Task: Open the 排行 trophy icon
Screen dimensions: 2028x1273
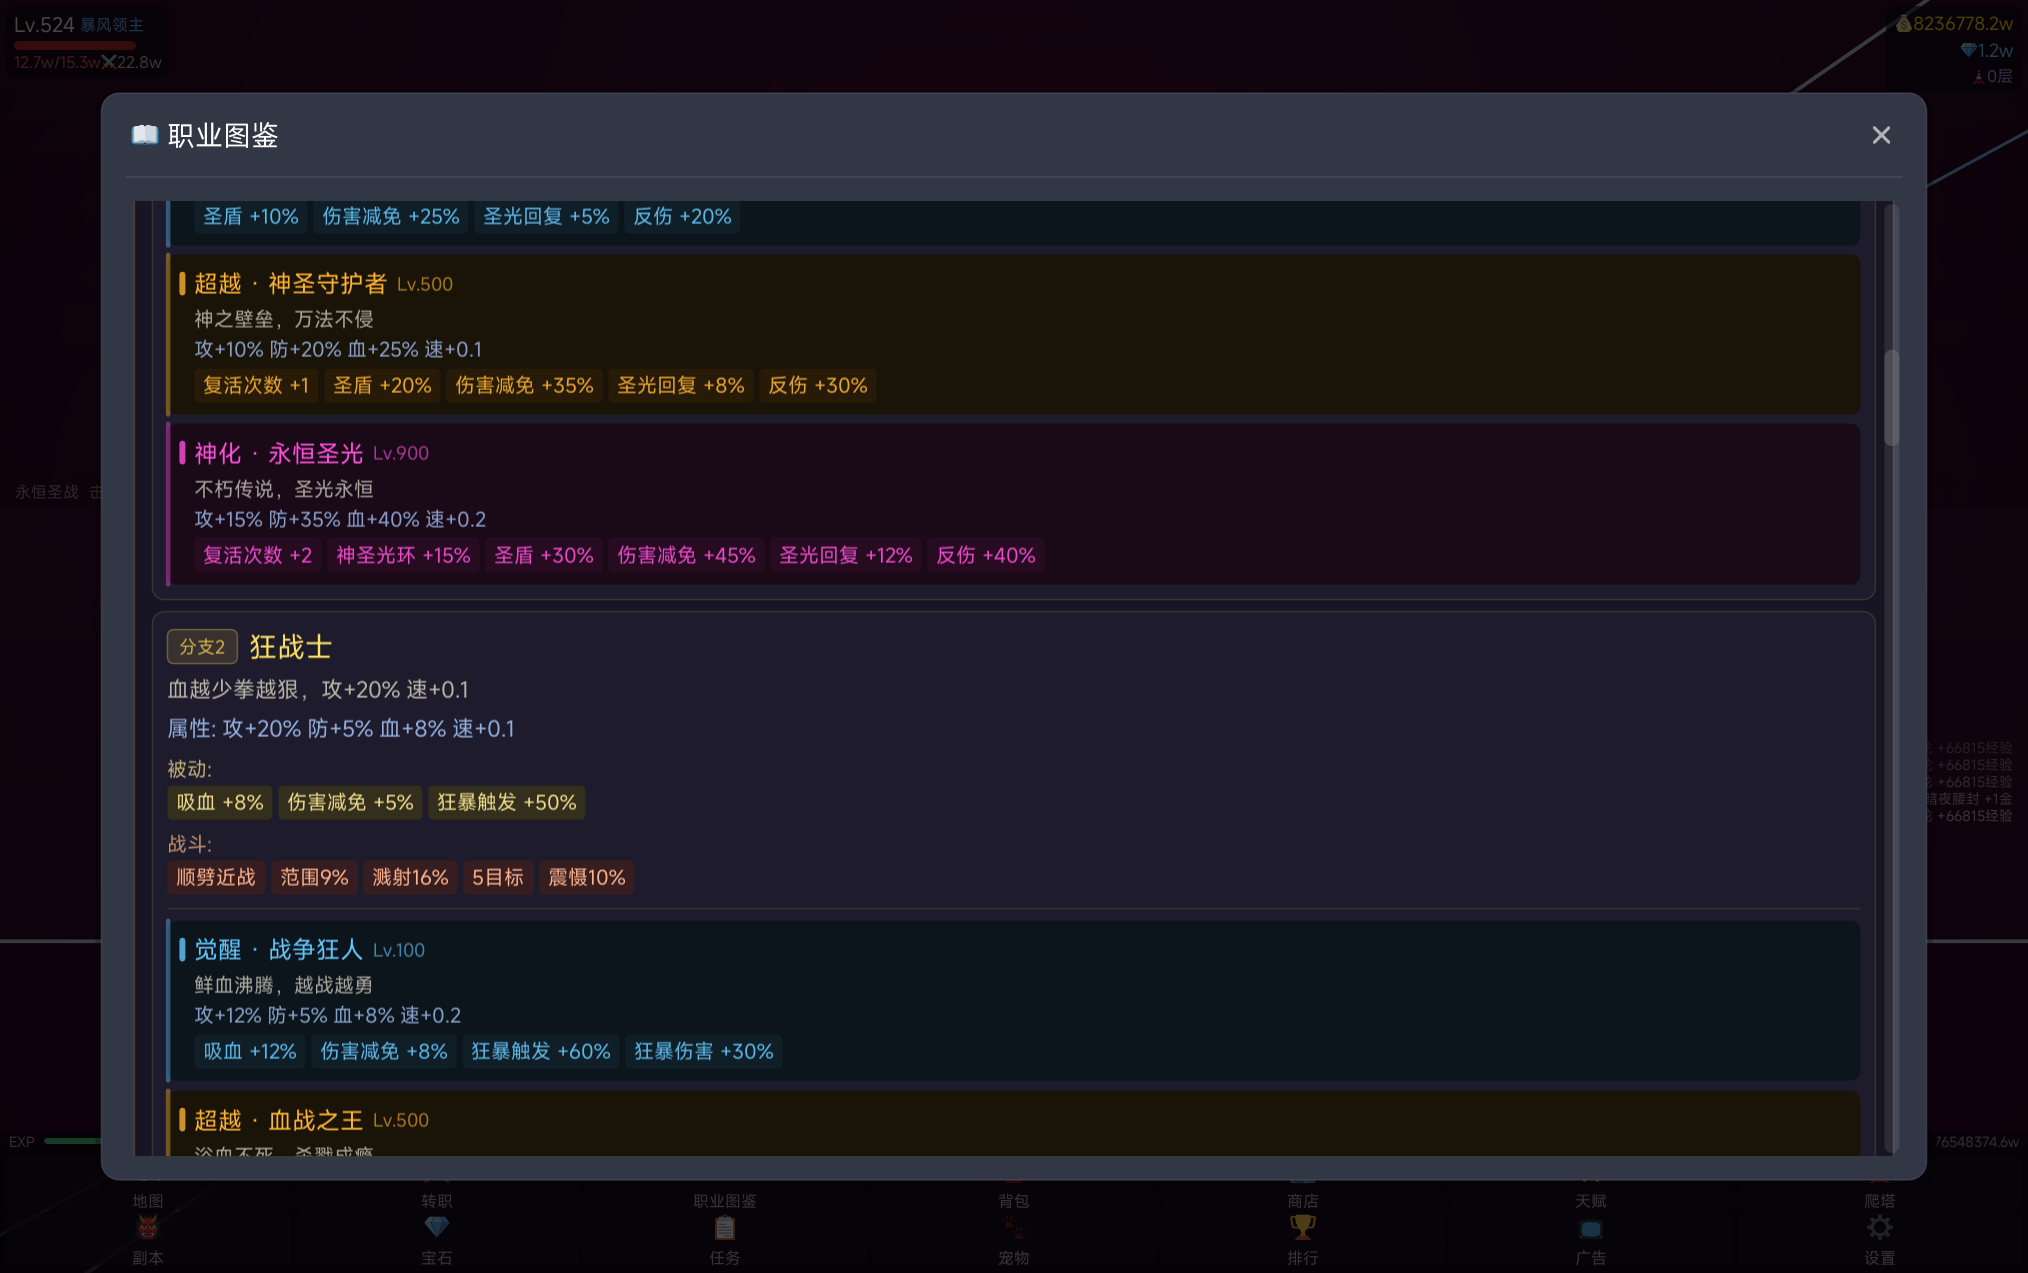Action: click(1303, 1227)
